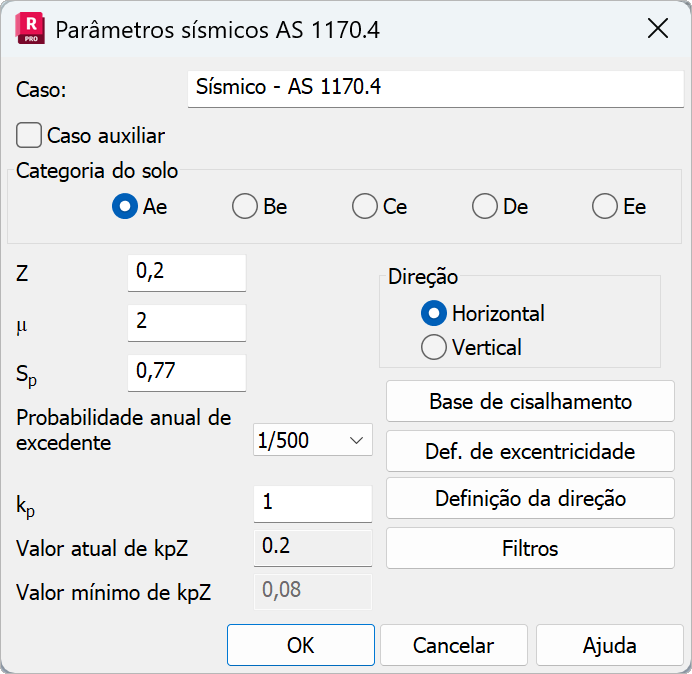
Task: Choose soil category Be
Action: point(245,207)
